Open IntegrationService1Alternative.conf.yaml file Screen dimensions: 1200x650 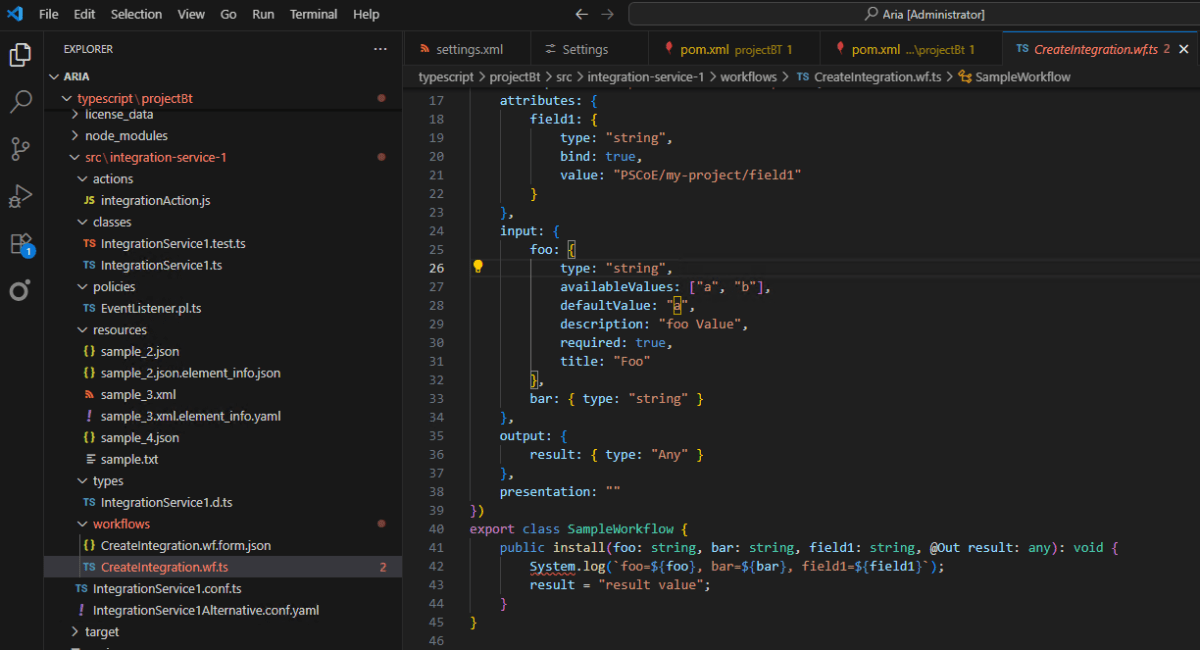[206, 610]
